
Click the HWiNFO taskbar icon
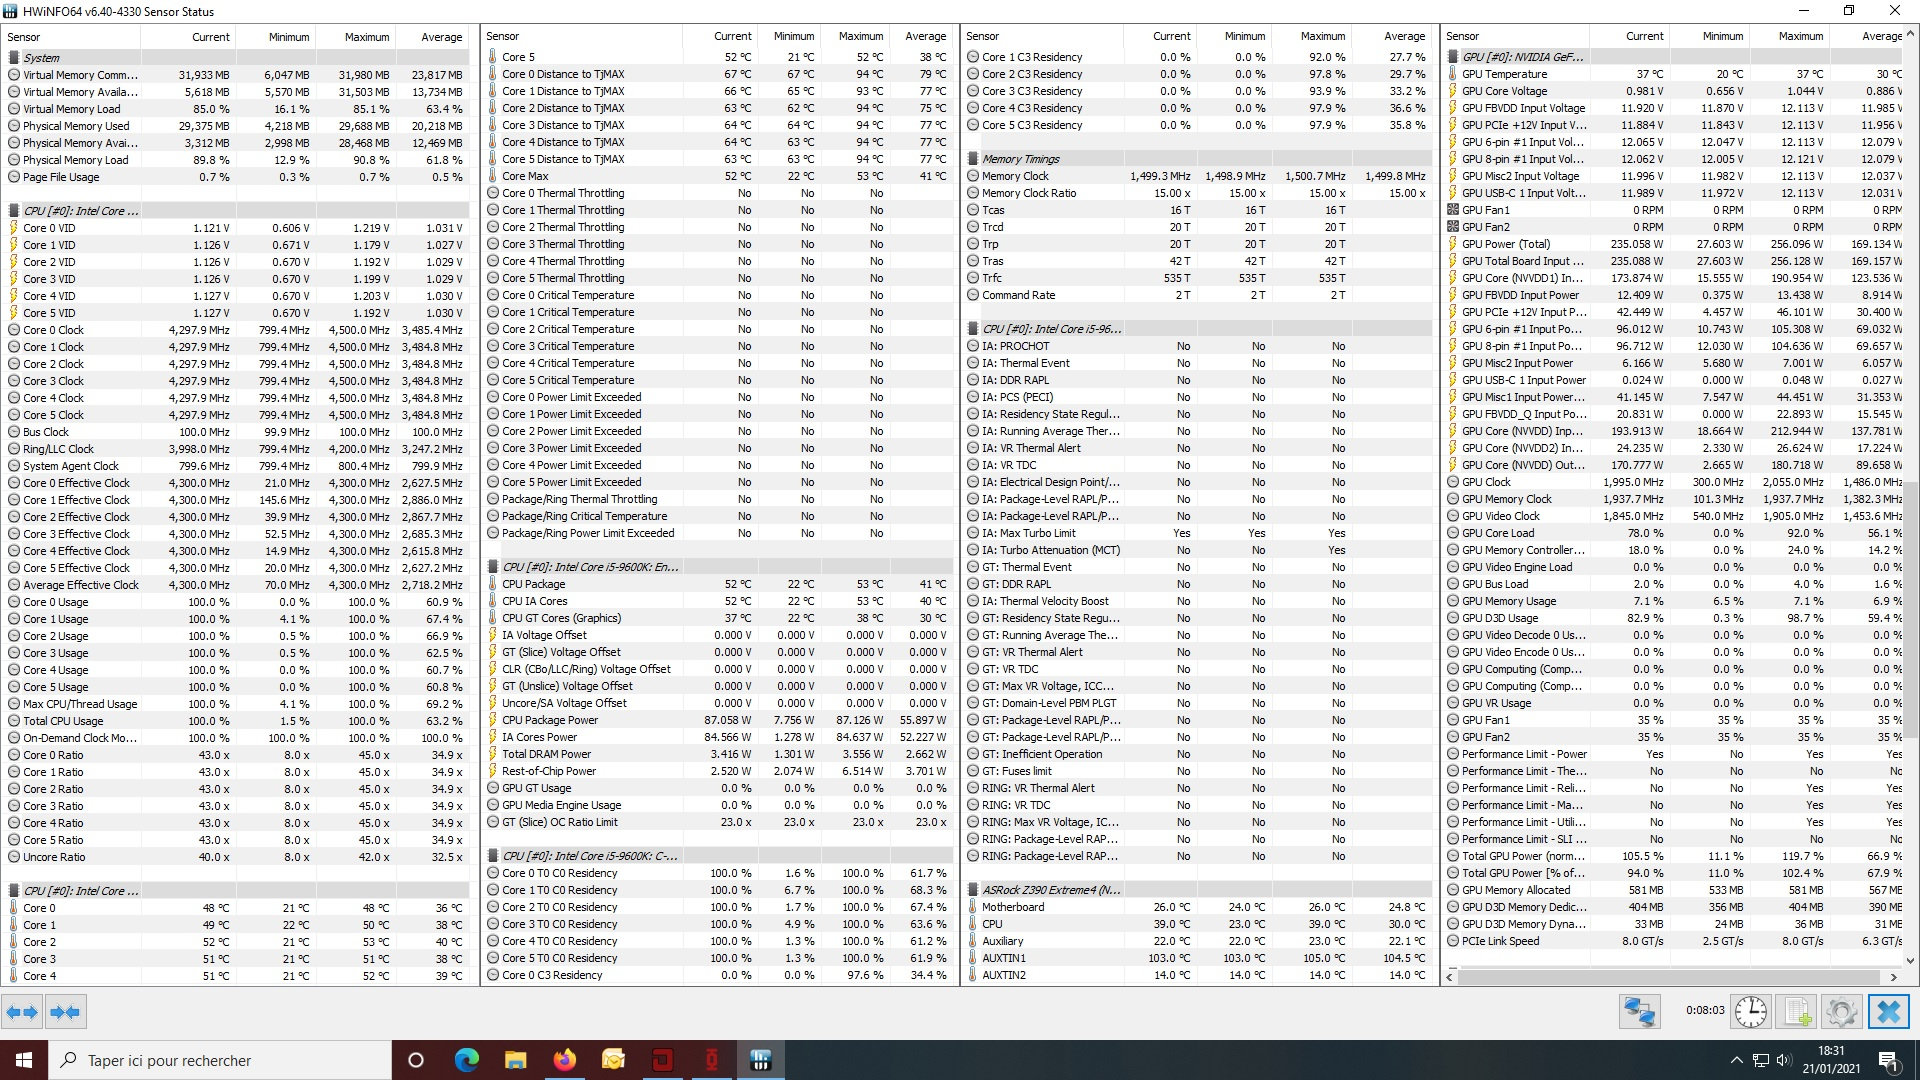pos(760,1060)
